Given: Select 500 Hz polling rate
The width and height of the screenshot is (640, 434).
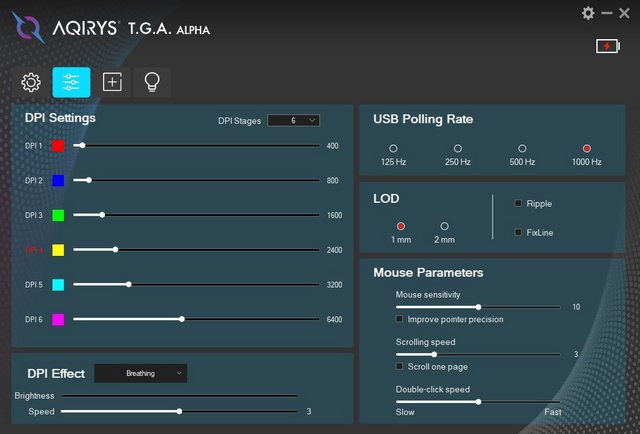Looking at the screenshot, I should coord(522,148).
